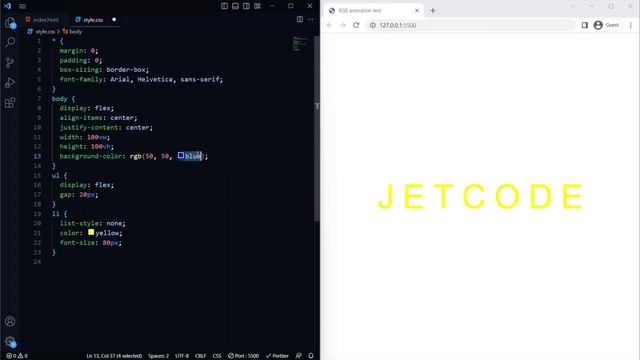Screen dimensions: 640x360
Task: Change the CSS language mode
Action: click(x=217, y=356)
